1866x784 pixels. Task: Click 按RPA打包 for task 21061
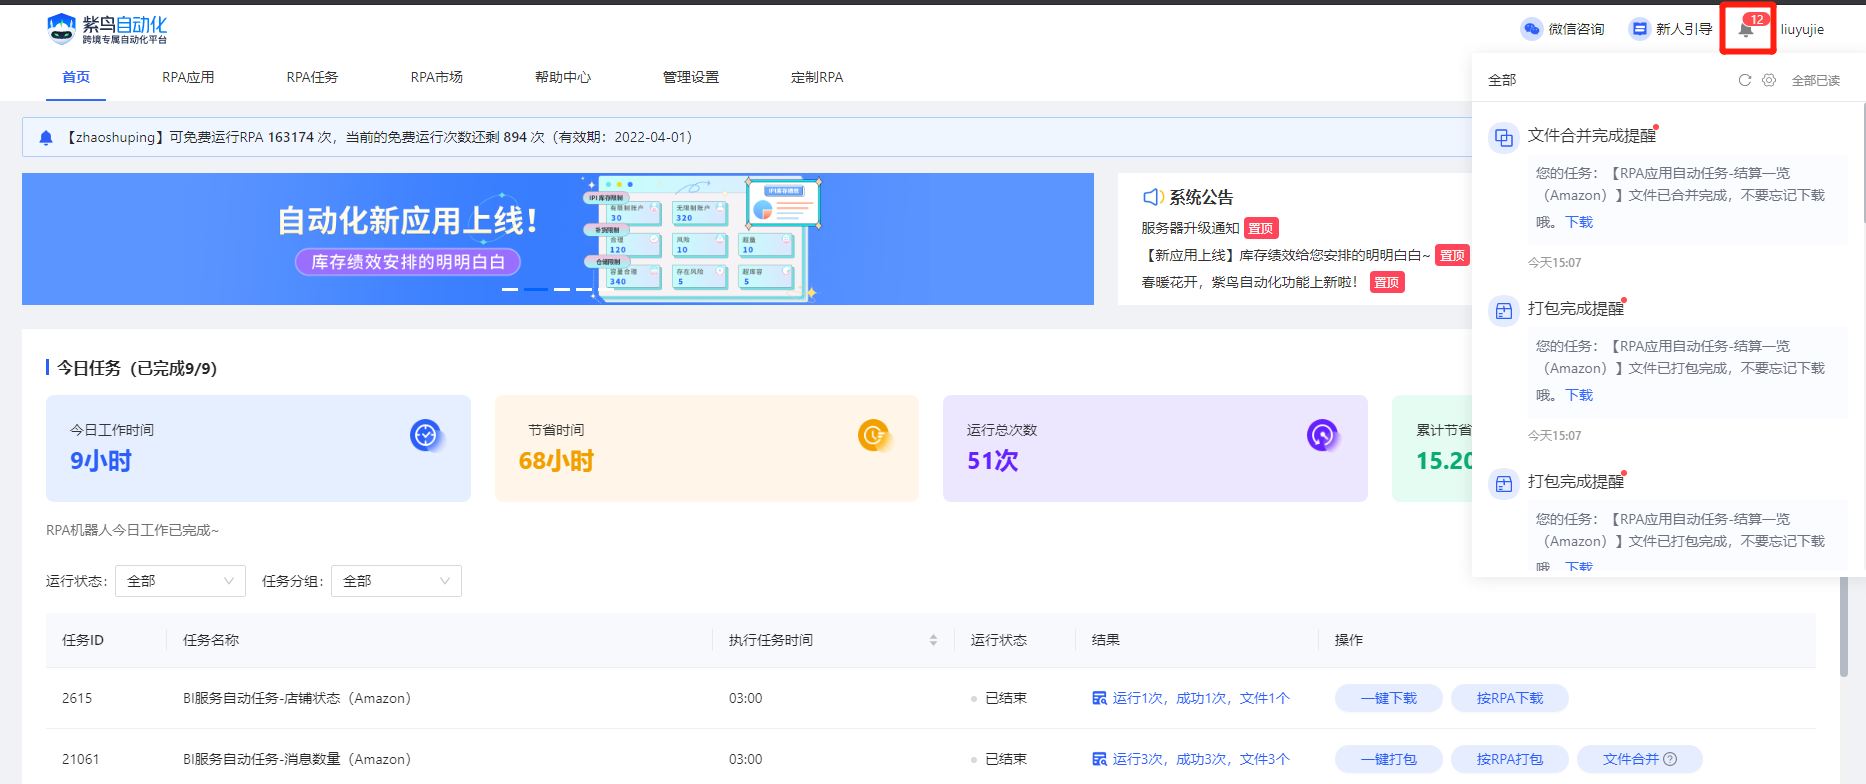[x=1510, y=759]
